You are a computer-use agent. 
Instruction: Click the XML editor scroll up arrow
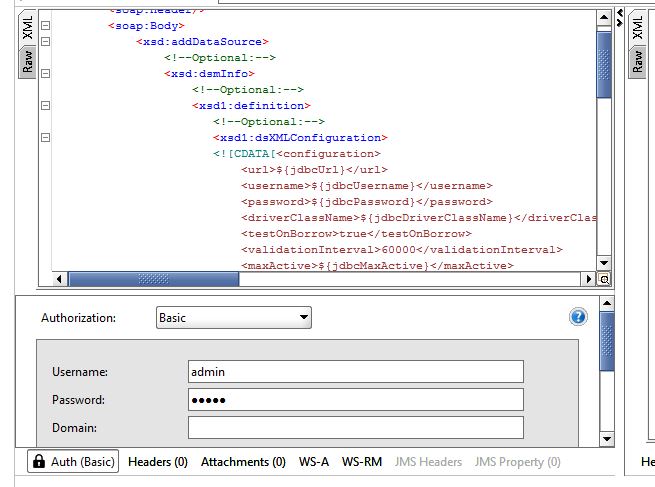point(604,17)
